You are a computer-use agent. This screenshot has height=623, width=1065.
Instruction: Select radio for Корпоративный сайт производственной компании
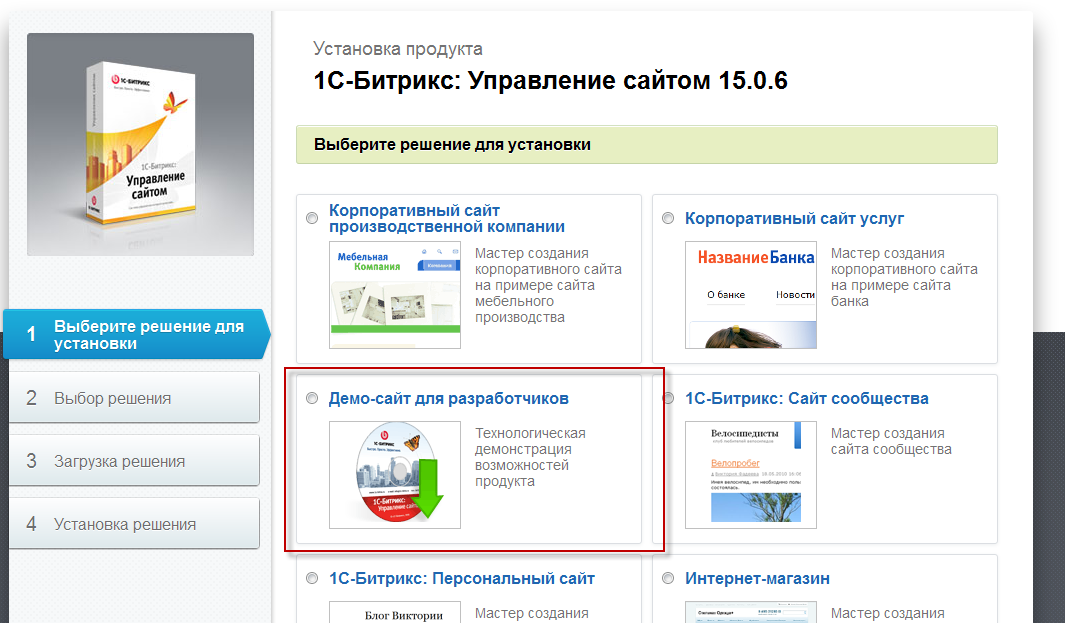point(312,218)
